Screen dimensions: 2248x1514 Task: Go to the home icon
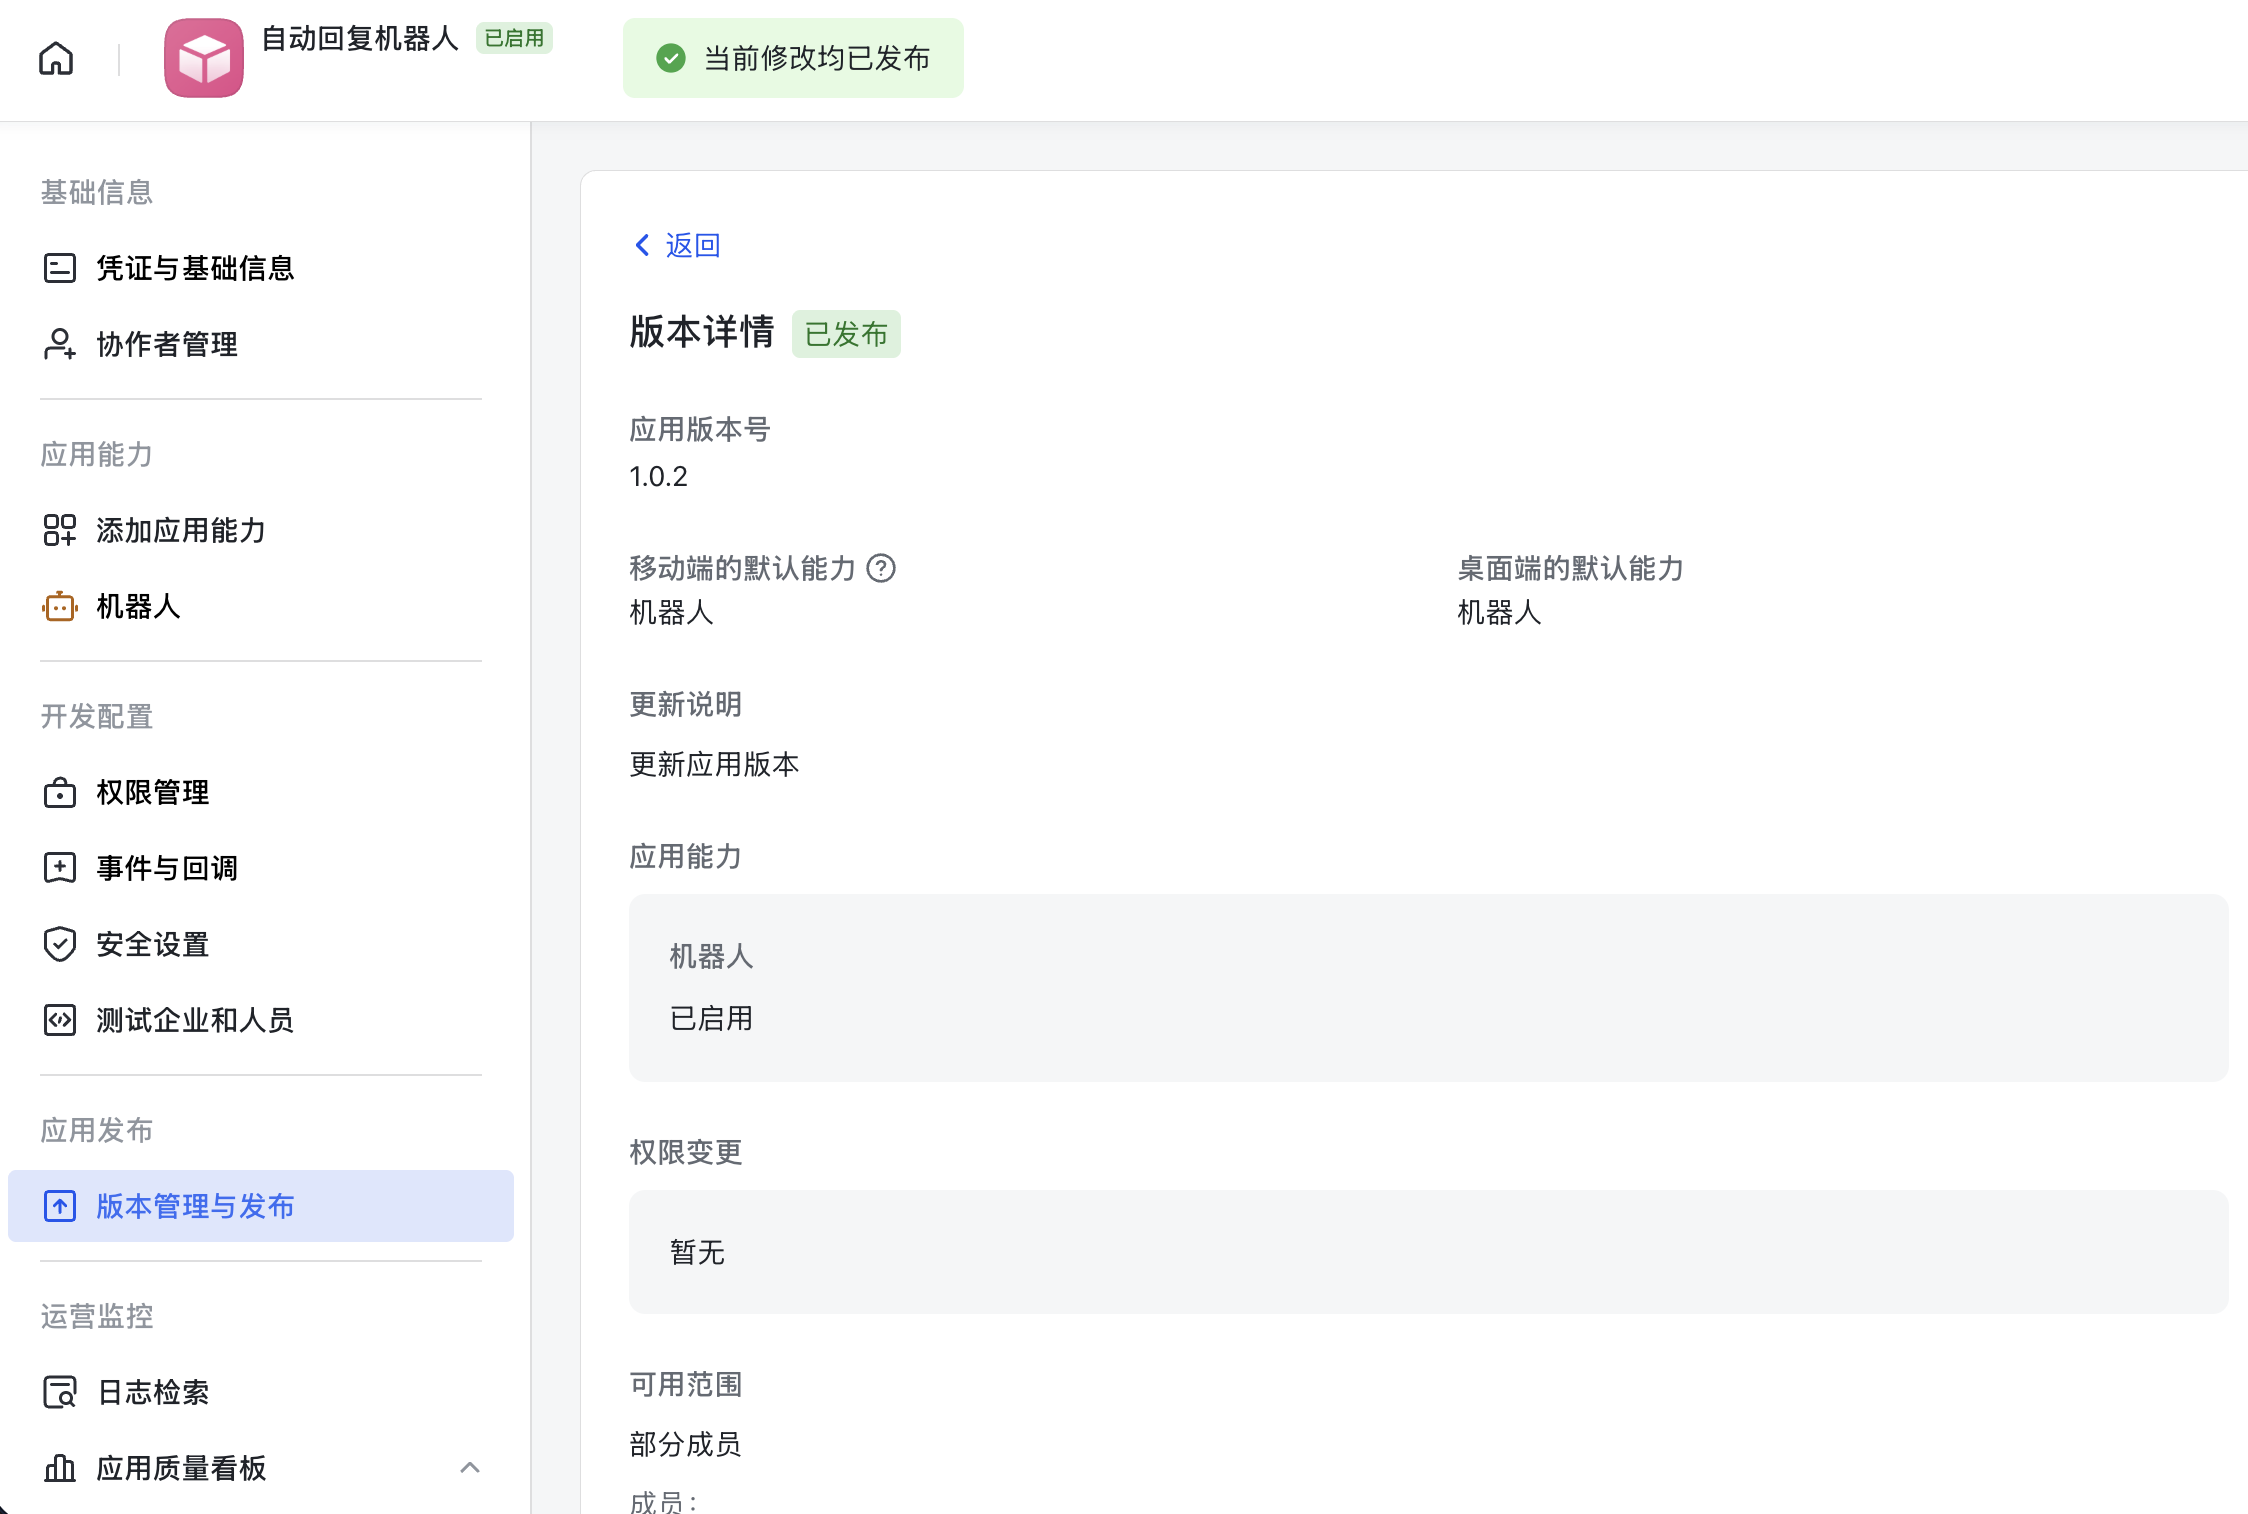tap(56, 59)
